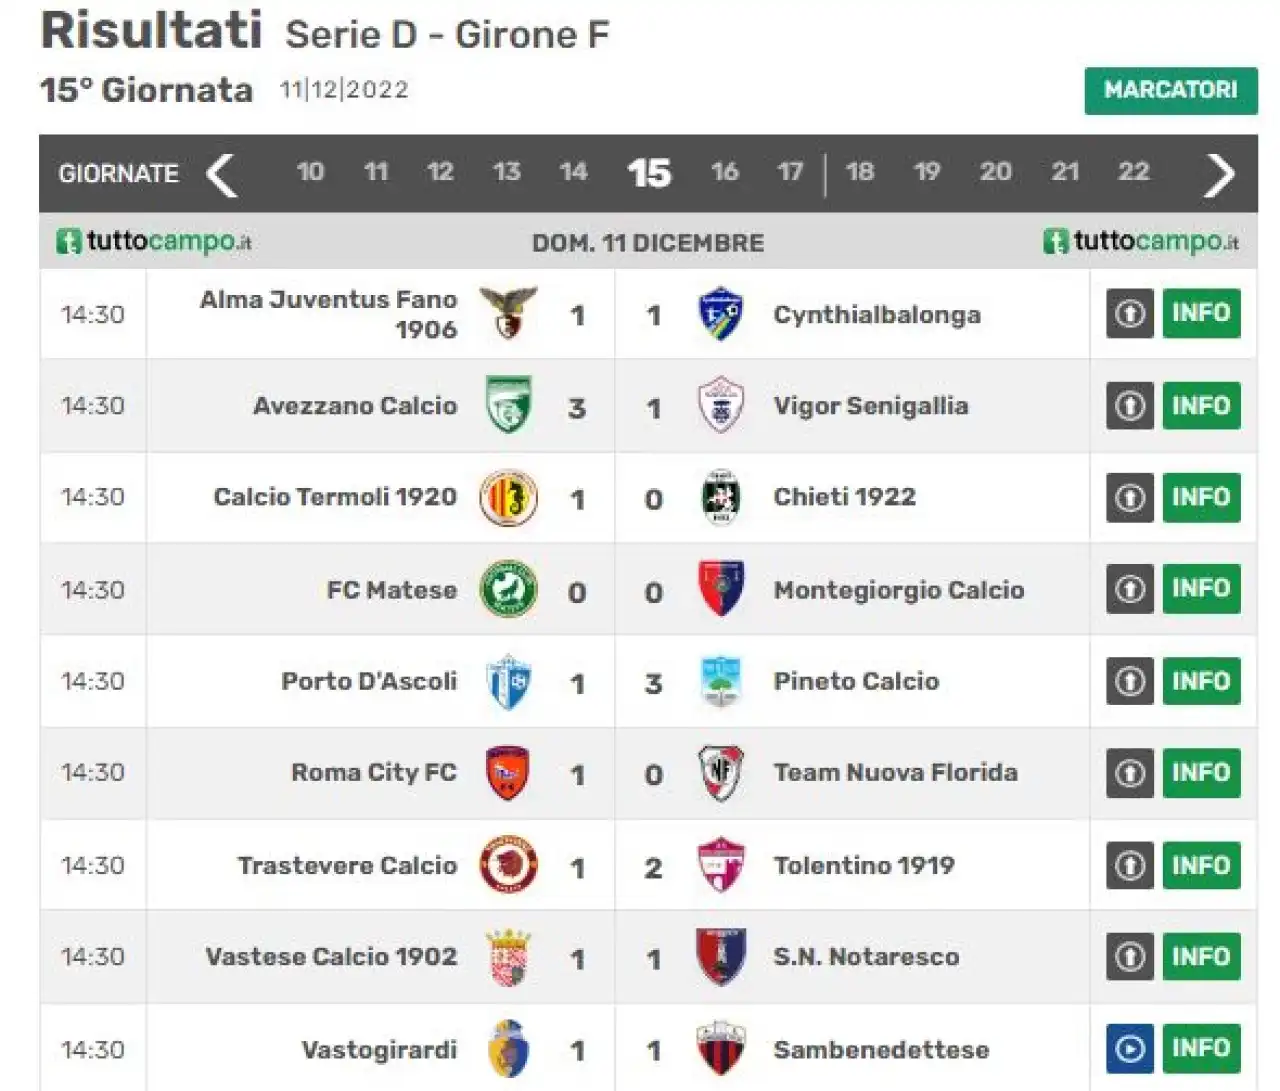Click the Trastevere Calcio team crest

pos(508,865)
